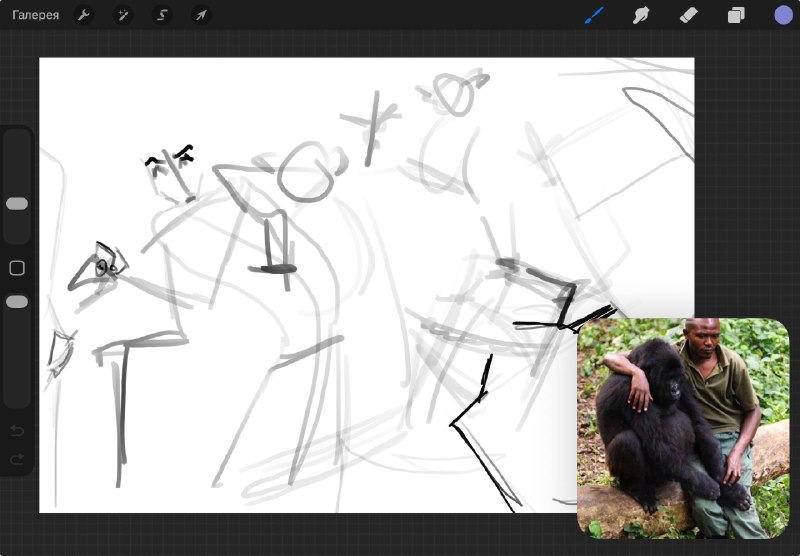Select the Smudge finger tool
Viewport: 800px width, 556px height.
[x=641, y=15]
